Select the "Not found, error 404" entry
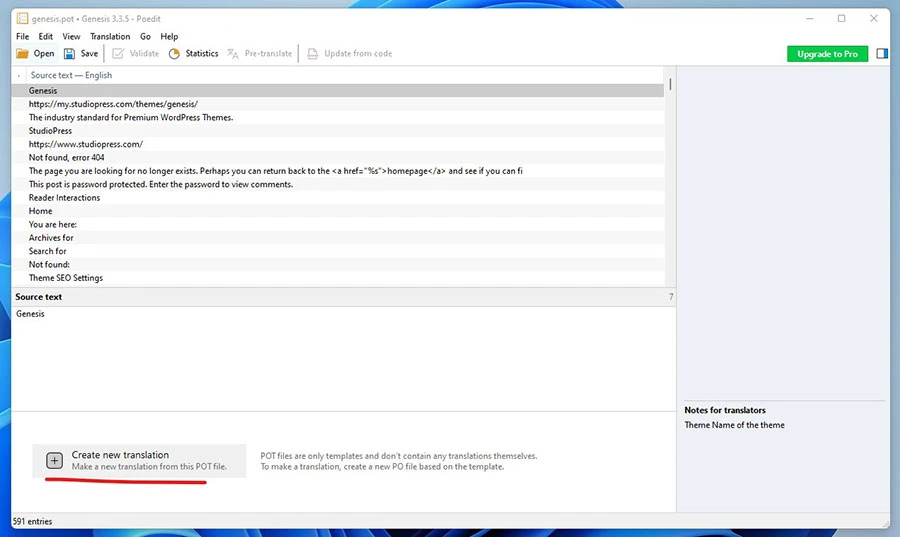 67,158
